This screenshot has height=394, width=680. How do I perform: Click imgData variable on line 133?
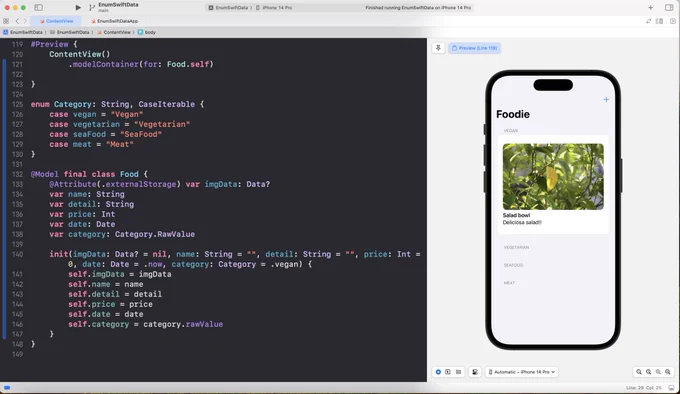221,184
